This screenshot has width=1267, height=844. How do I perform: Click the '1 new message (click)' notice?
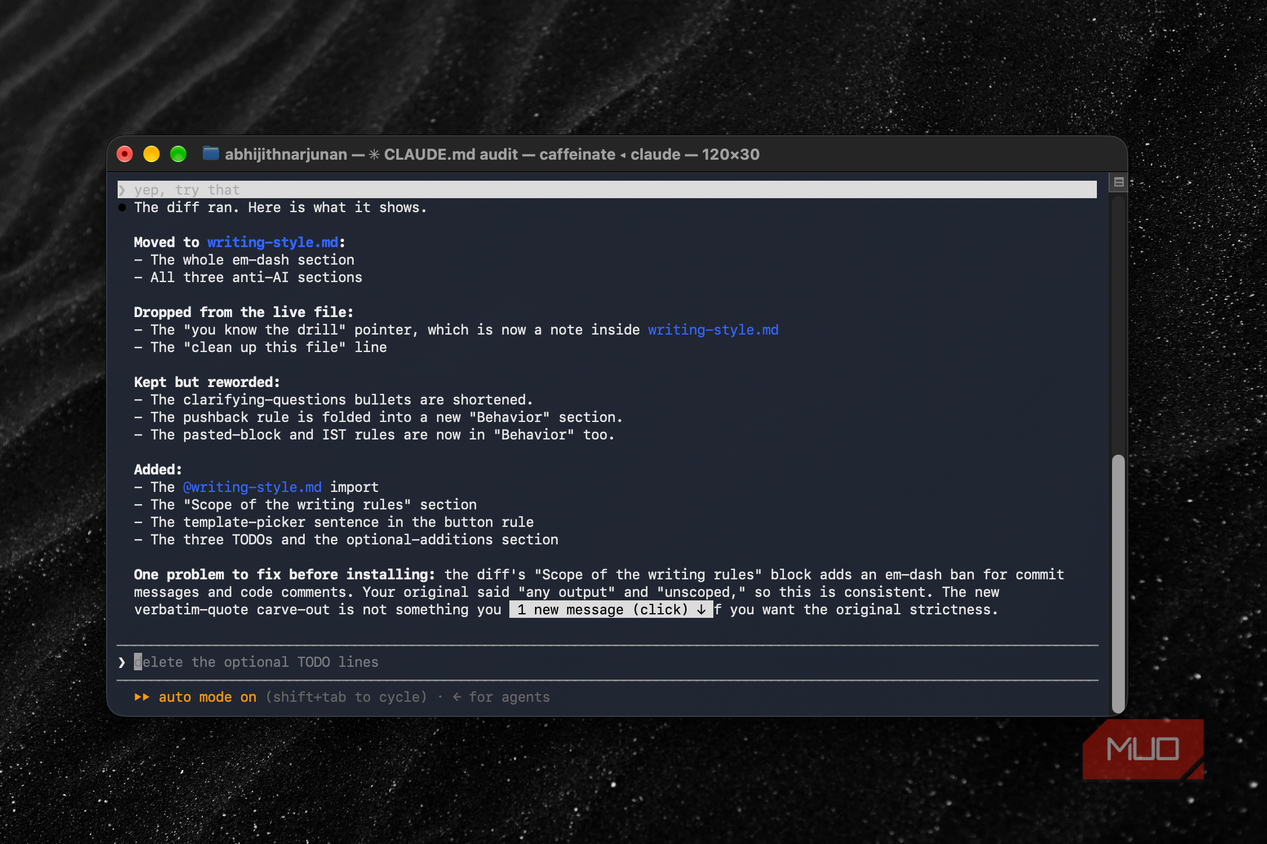611,609
